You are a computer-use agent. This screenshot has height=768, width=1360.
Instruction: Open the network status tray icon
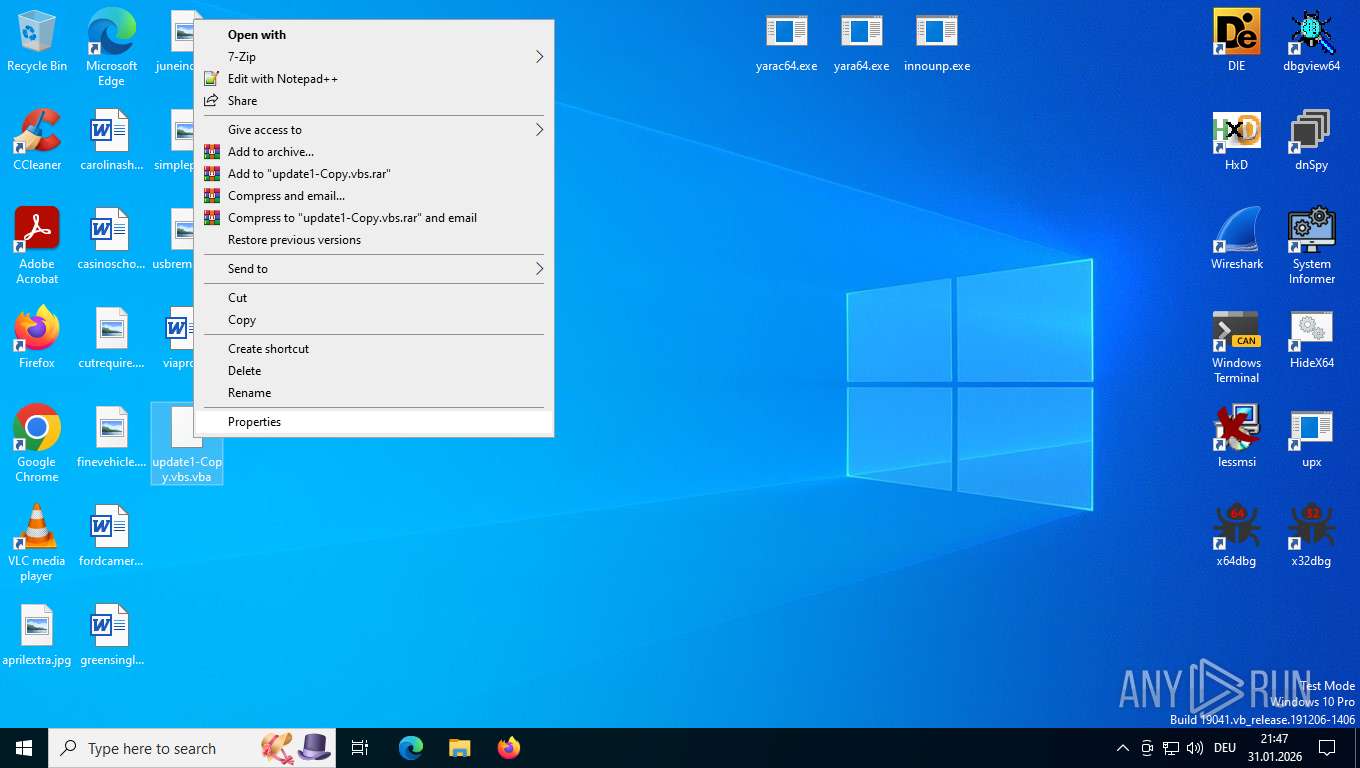1170,748
